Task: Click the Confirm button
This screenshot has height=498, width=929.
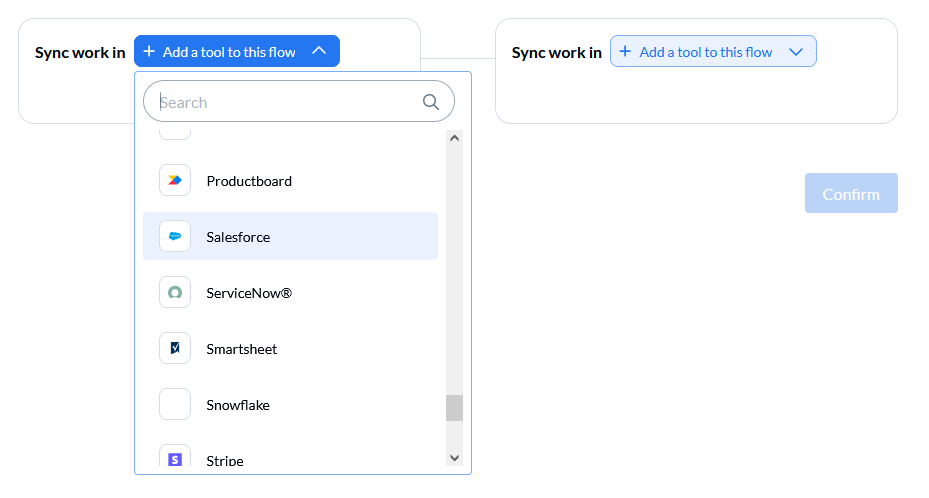Action: coord(851,193)
